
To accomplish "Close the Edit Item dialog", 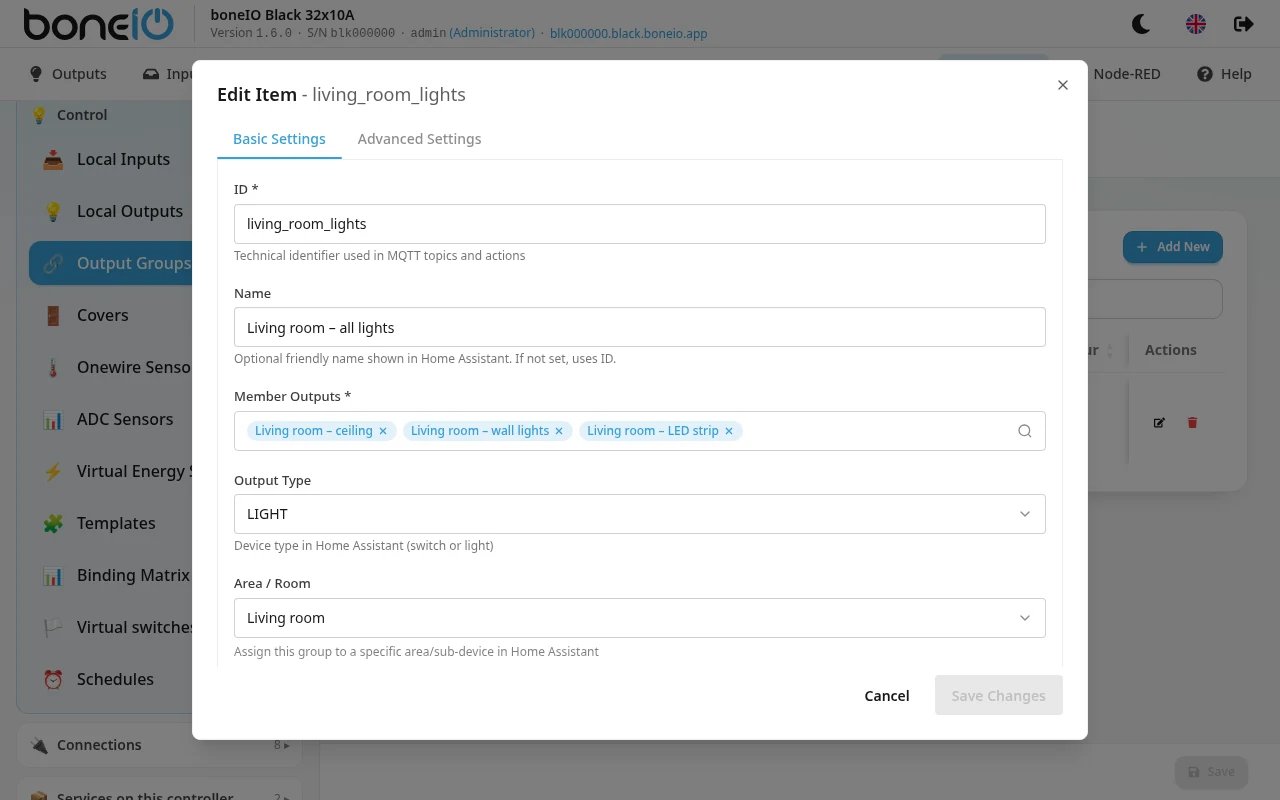I will (1063, 85).
